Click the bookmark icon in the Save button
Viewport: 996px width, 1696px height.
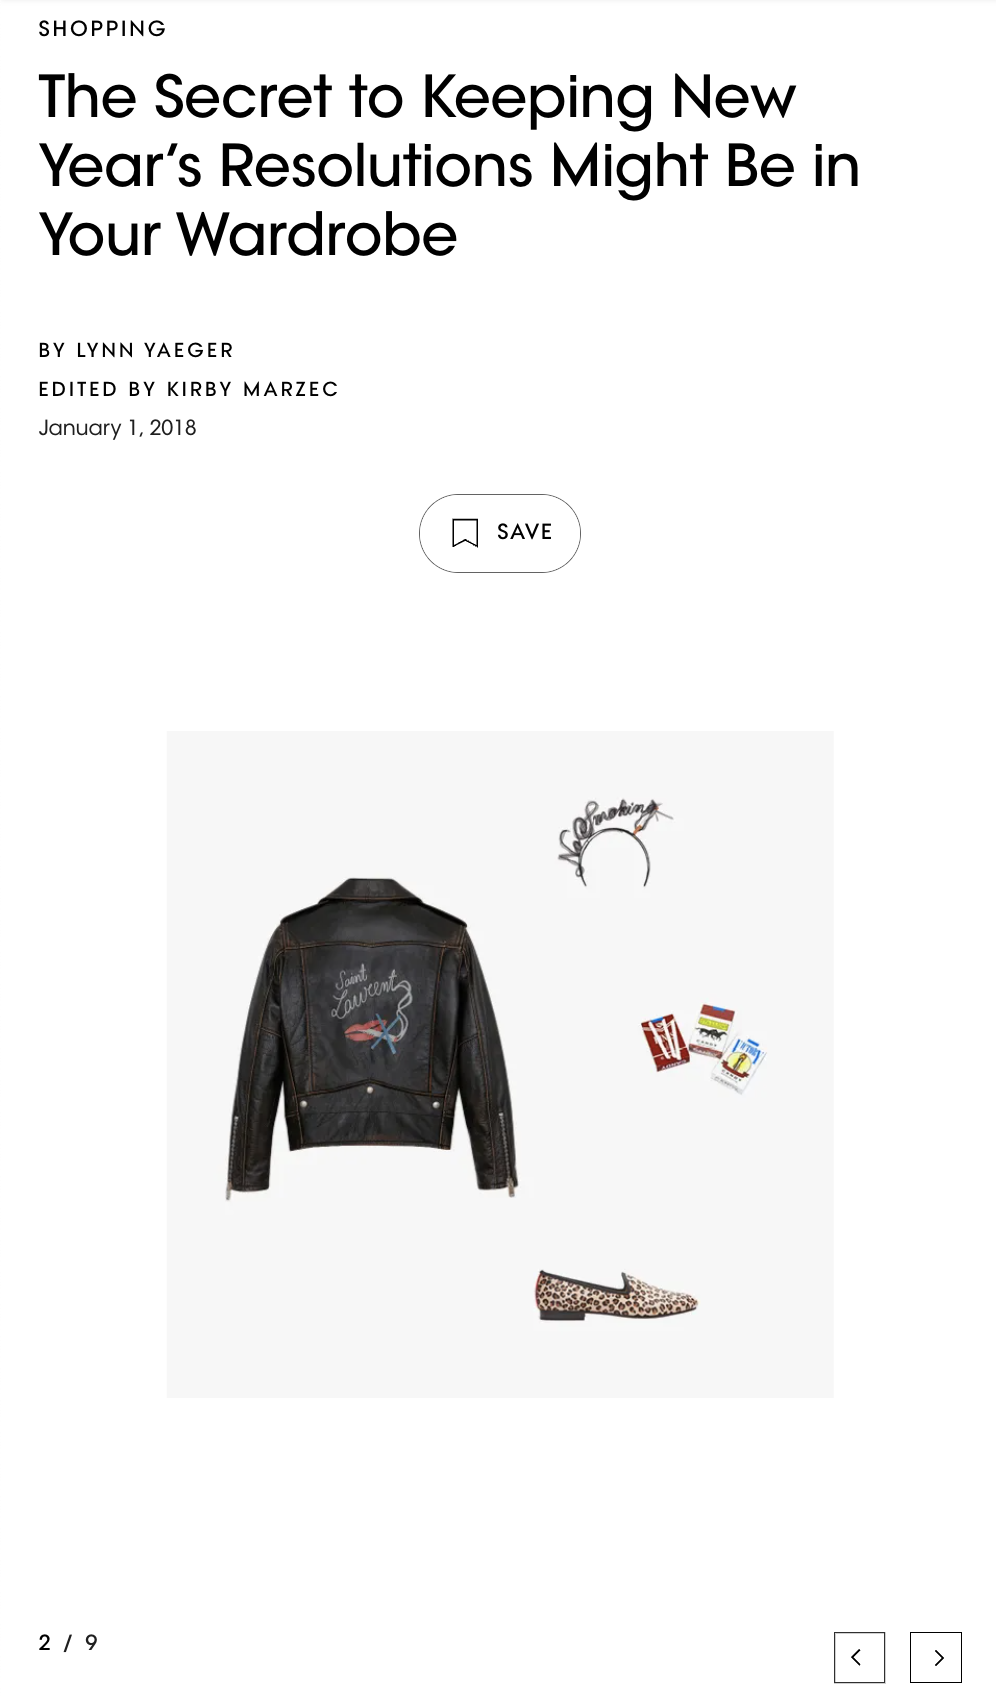click(465, 533)
